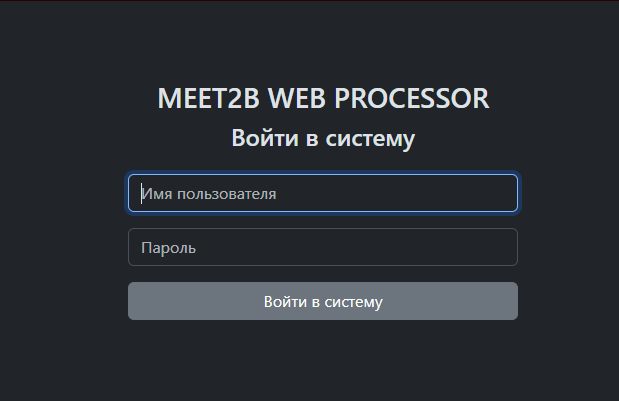Focus the Пароль password field
Viewport: 619px width, 401px height.
[x=322, y=247]
